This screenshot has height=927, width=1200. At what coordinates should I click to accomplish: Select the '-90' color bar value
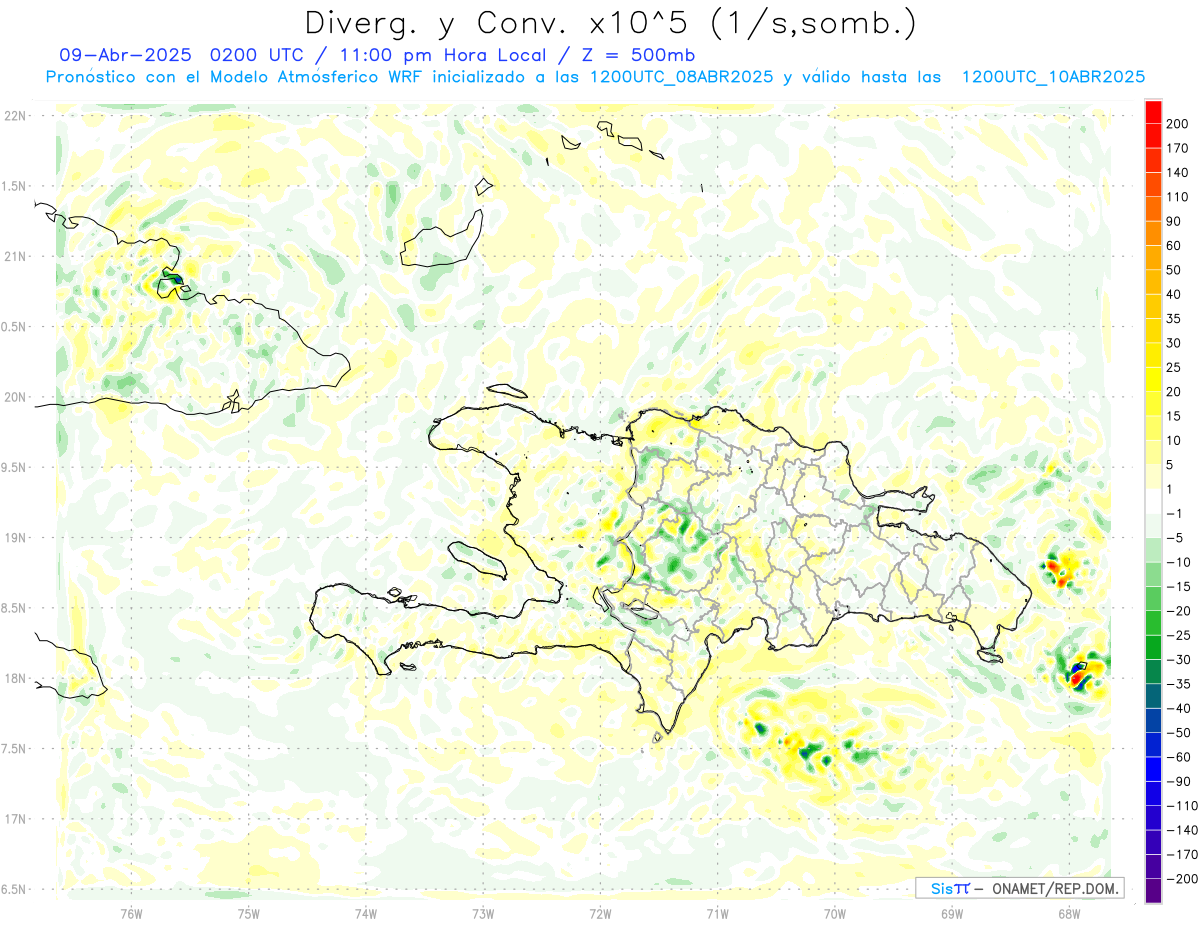[1180, 782]
